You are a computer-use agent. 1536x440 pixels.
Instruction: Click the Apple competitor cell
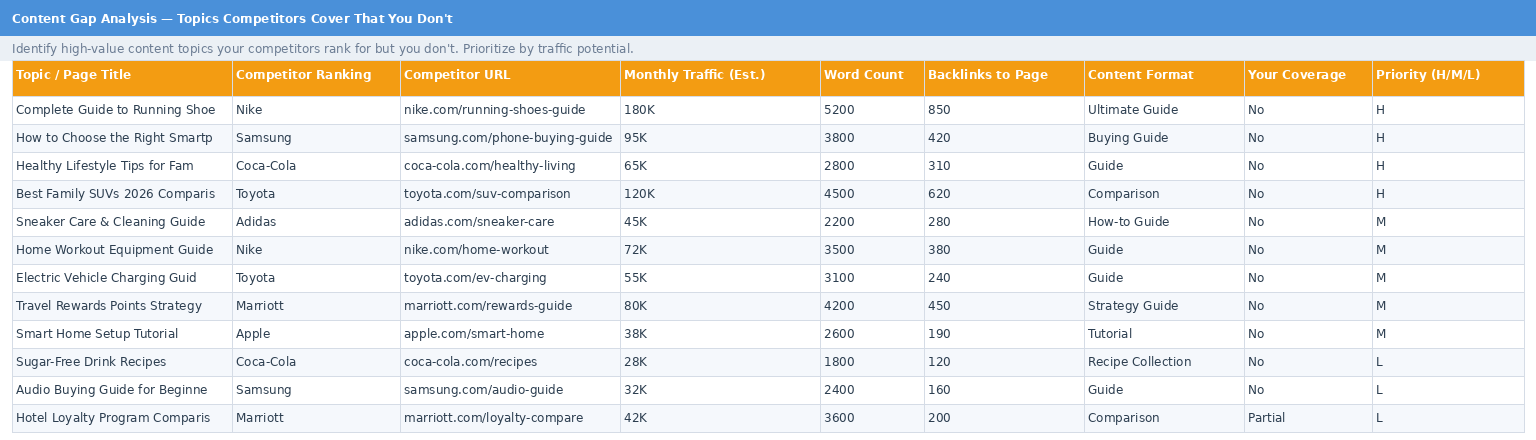point(316,334)
